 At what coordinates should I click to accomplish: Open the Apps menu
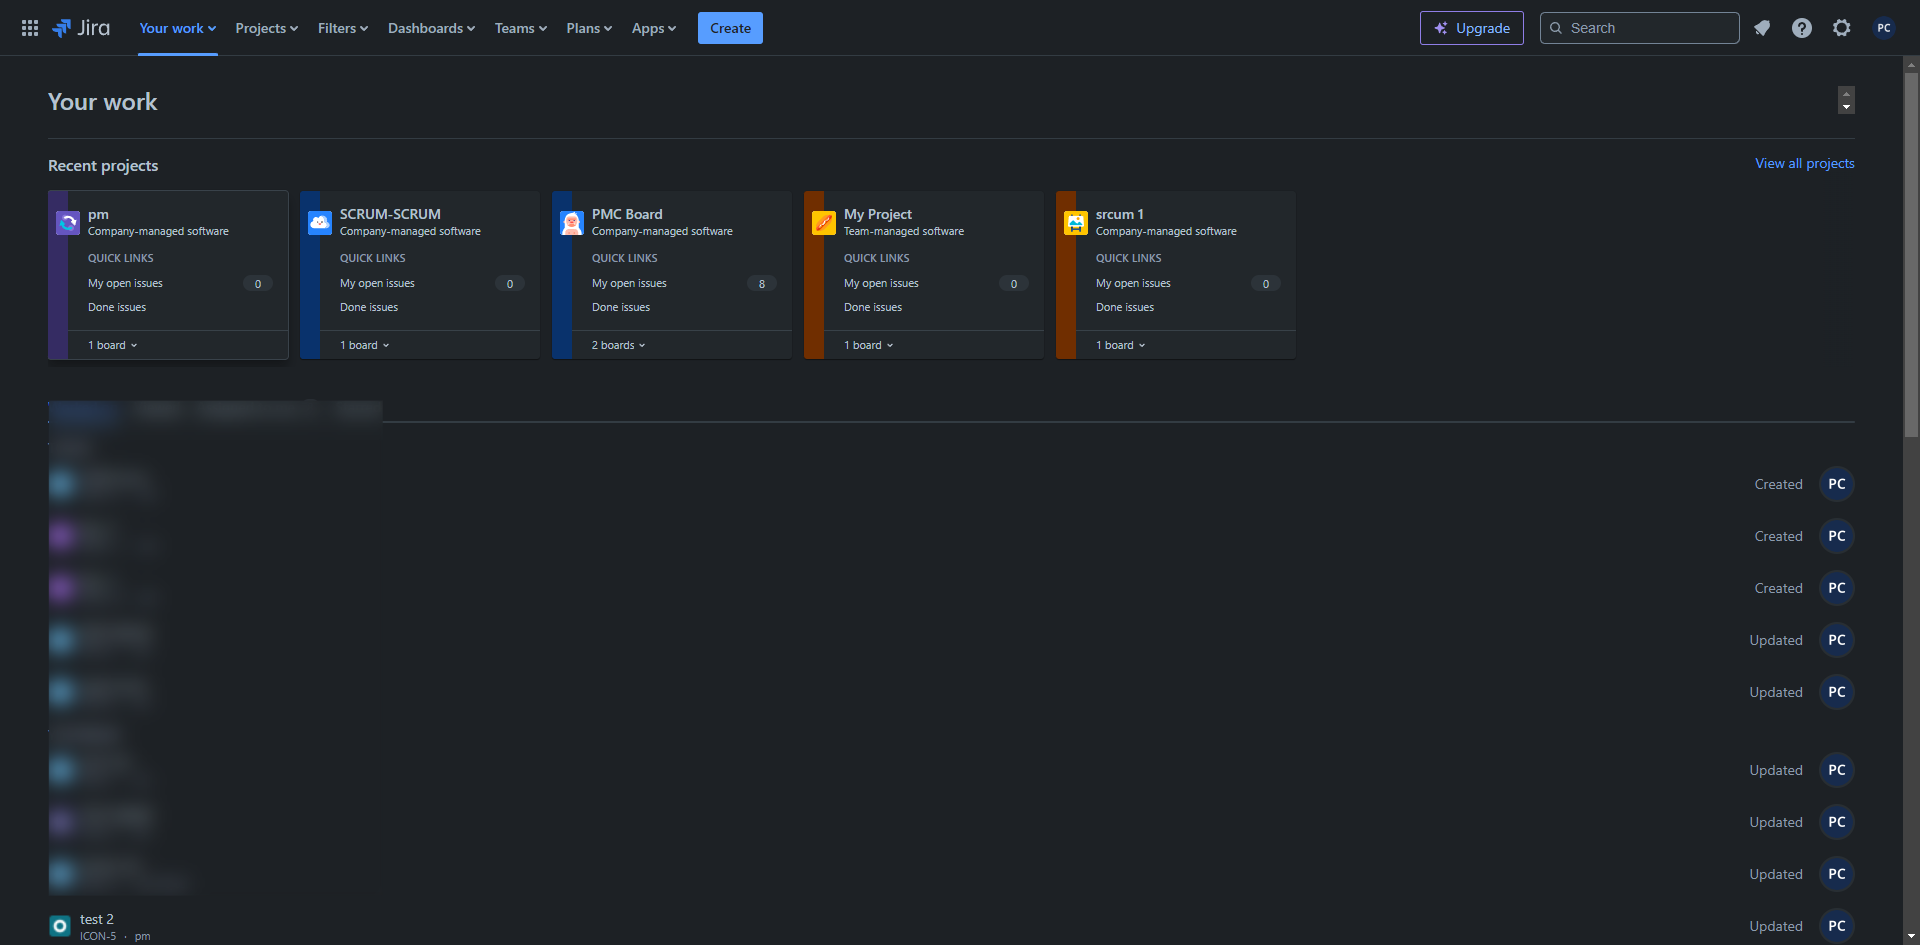(654, 28)
